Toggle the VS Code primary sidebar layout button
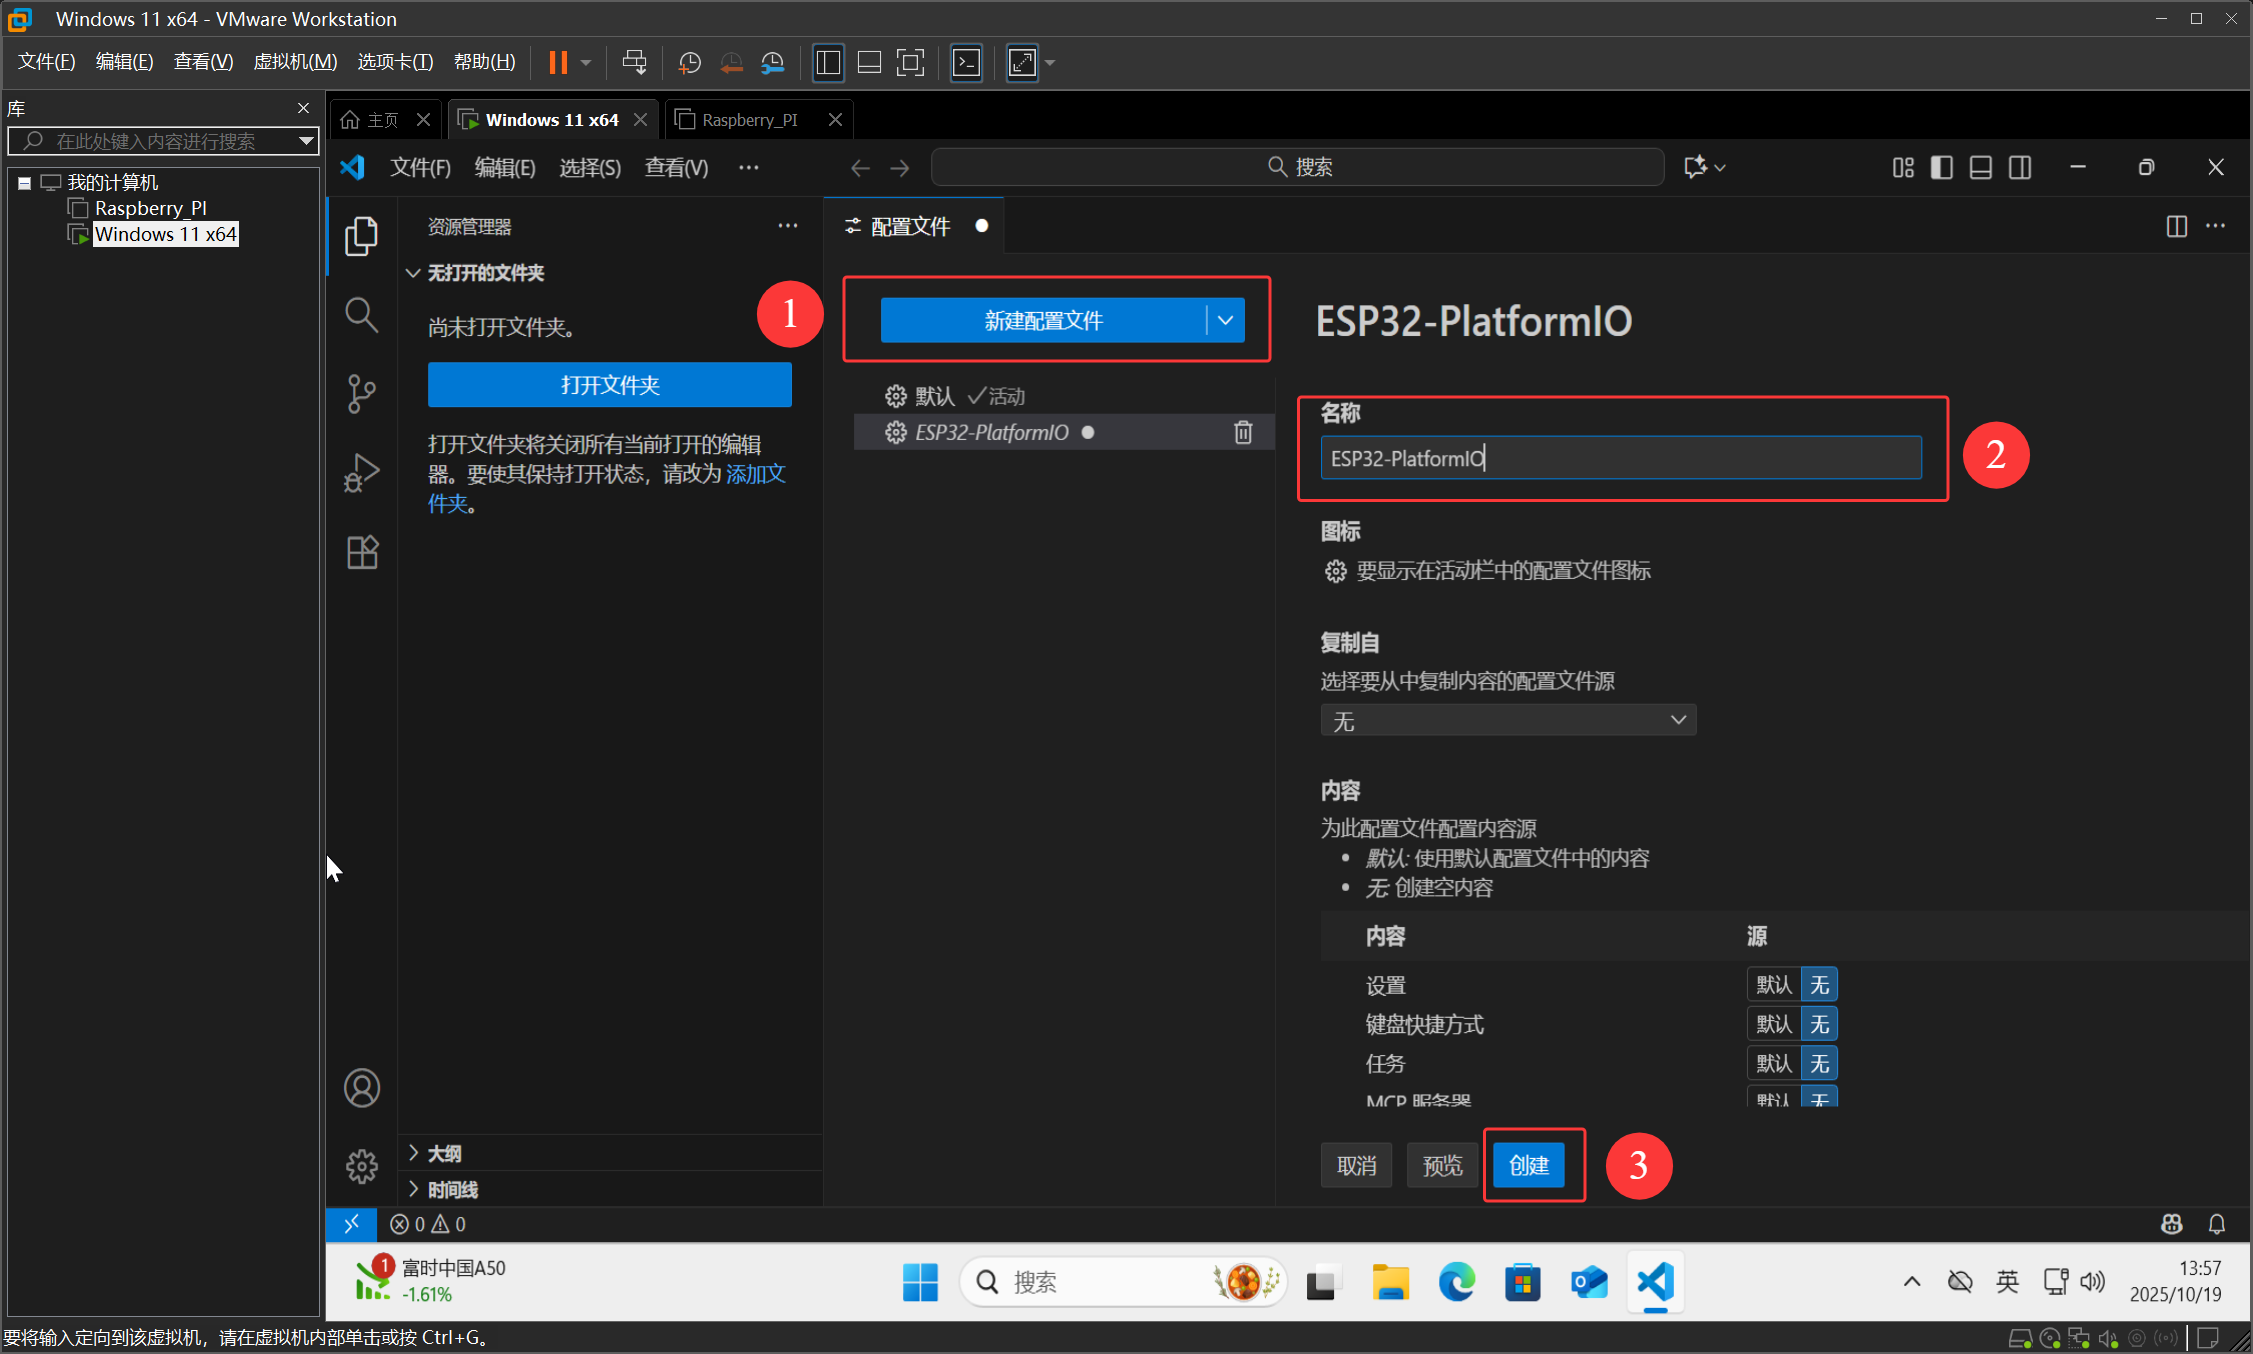The height and width of the screenshot is (1354, 2253). click(x=1941, y=167)
